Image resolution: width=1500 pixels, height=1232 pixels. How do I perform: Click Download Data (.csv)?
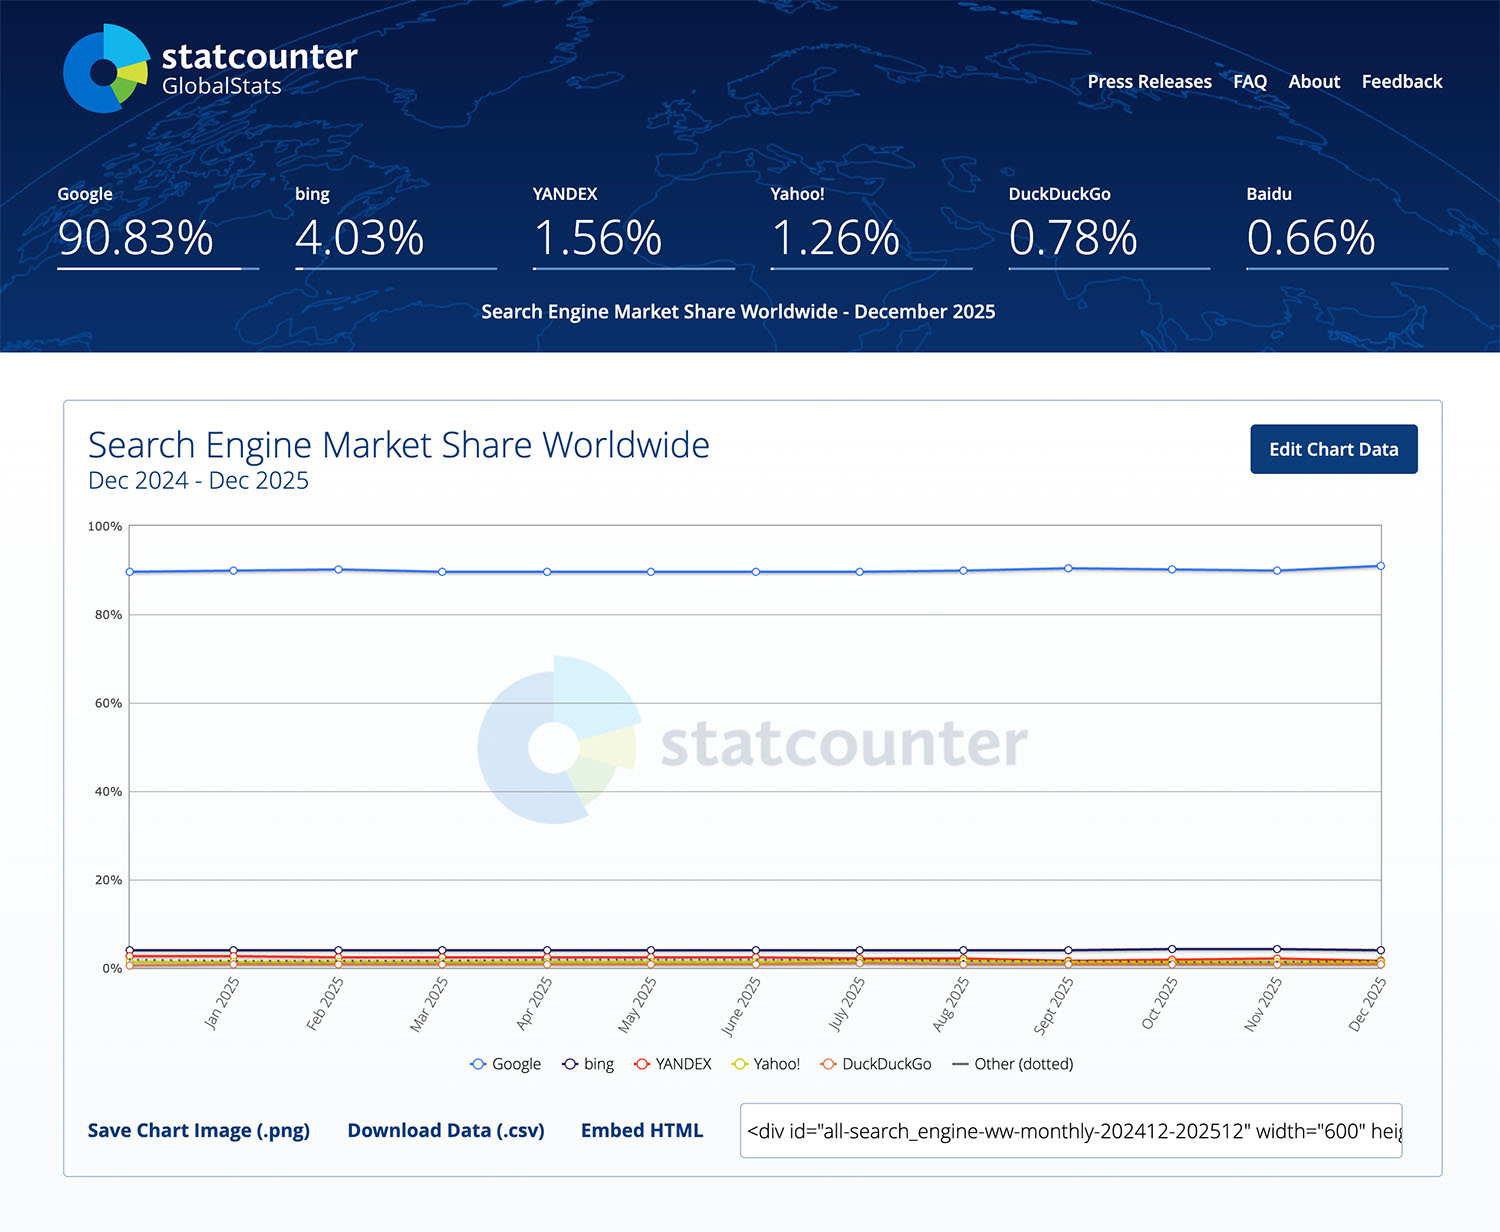point(446,1130)
